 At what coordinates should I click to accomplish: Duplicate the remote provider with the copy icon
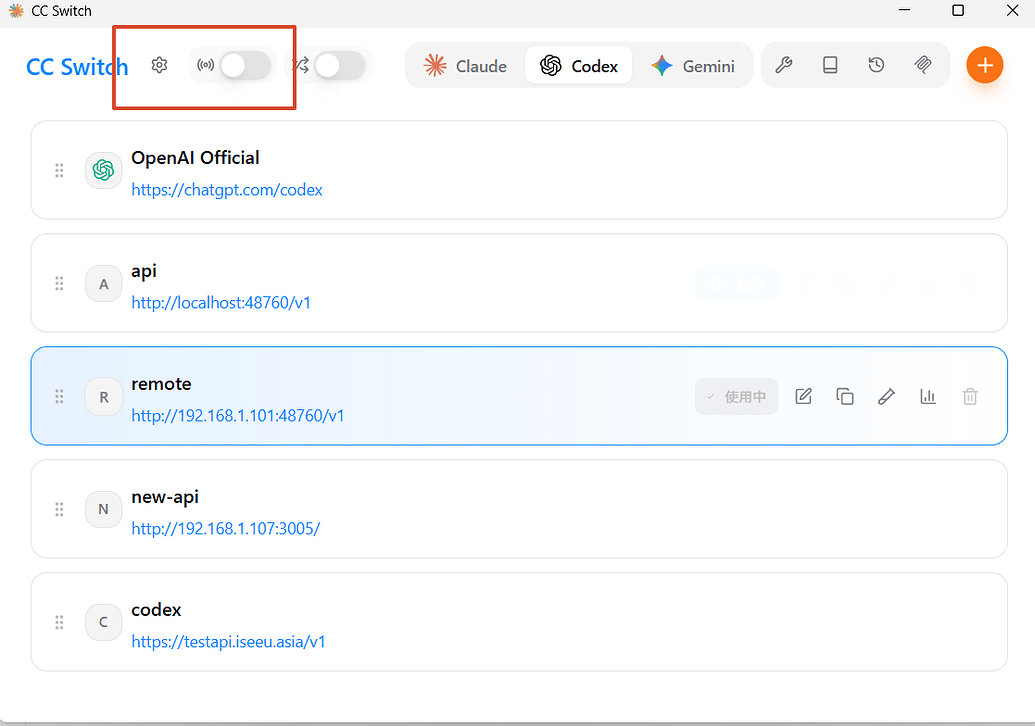(845, 396)
